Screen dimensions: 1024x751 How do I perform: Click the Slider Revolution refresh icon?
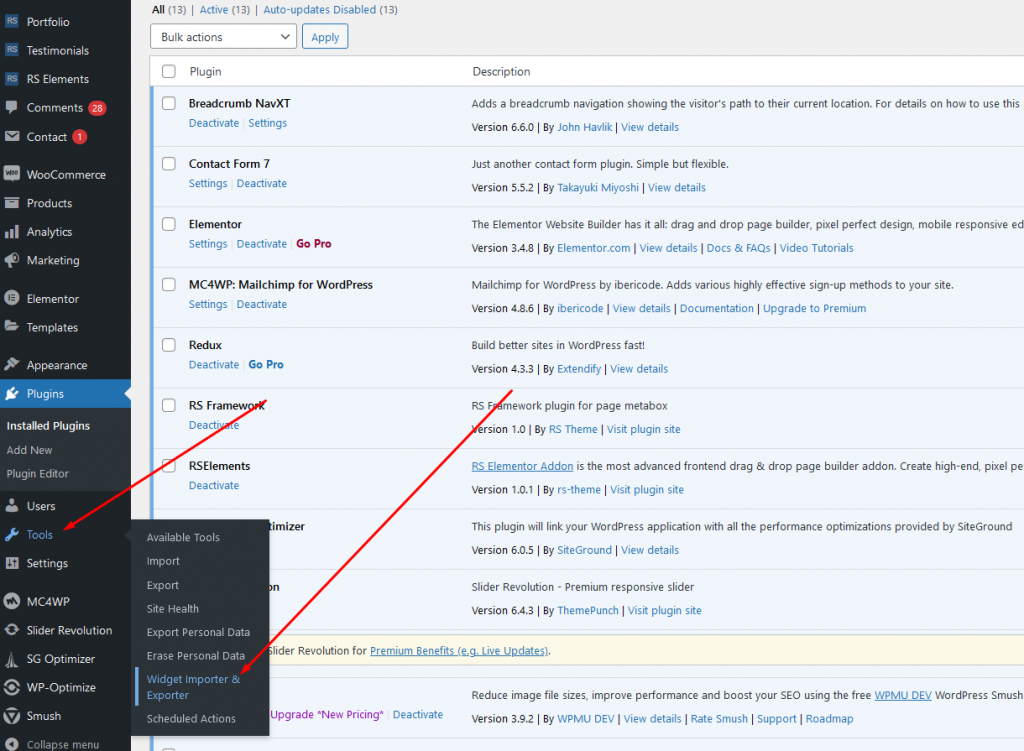click(12, 630)
